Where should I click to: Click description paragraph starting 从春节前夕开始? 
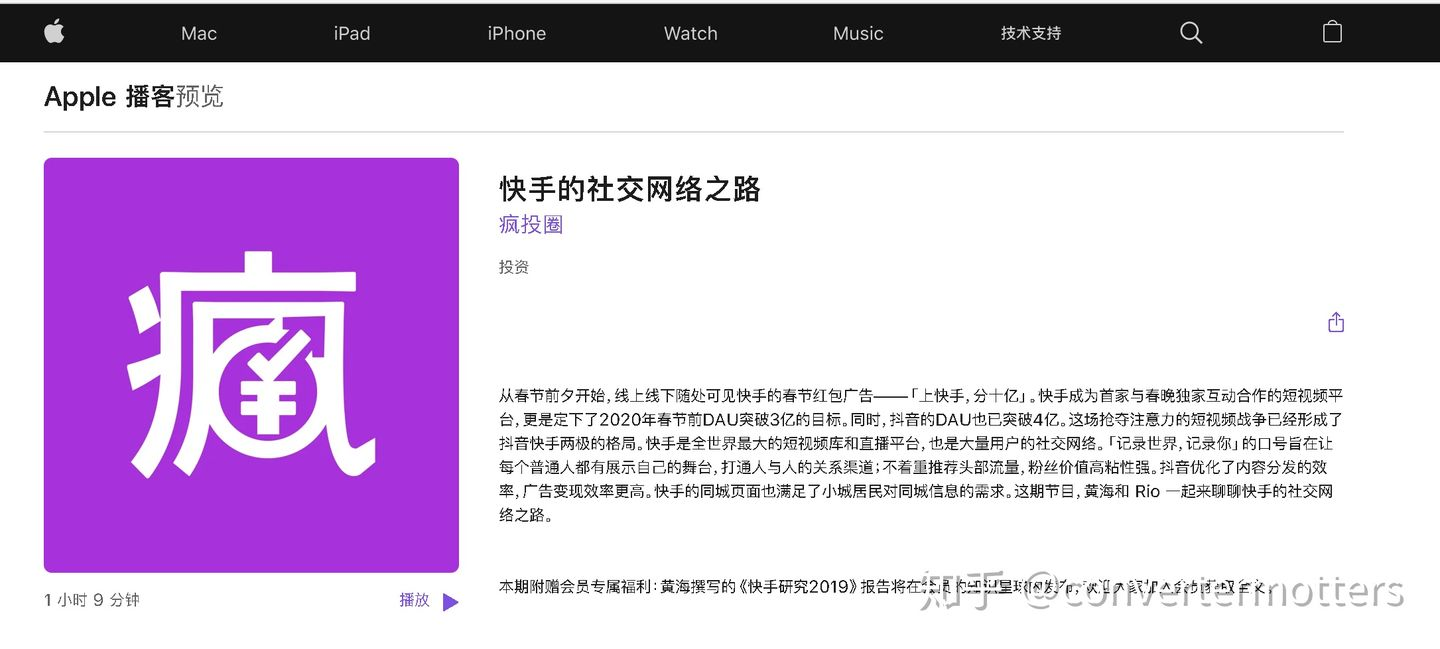(921, 455)
